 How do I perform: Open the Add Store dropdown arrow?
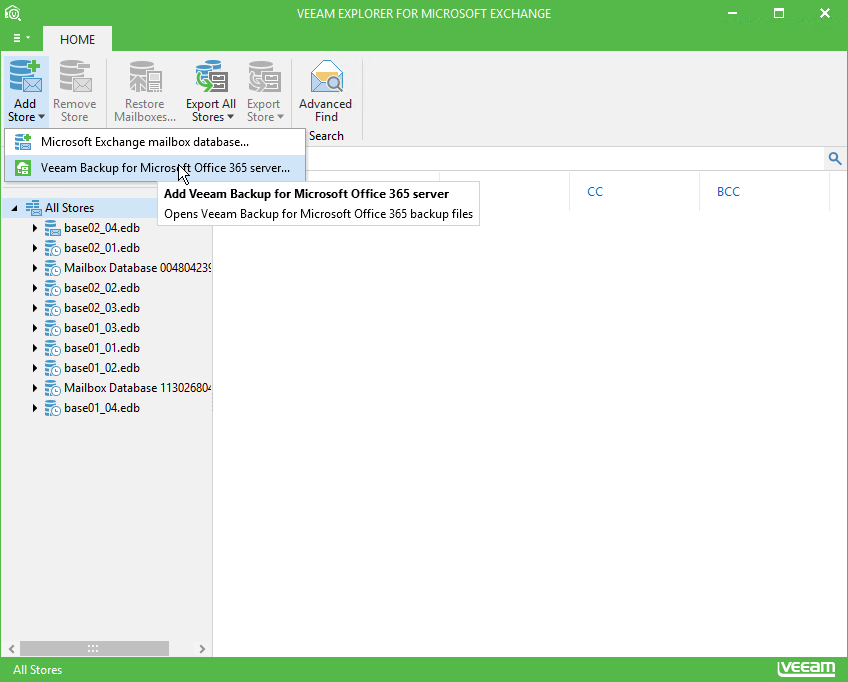click(x=41, y=117)
